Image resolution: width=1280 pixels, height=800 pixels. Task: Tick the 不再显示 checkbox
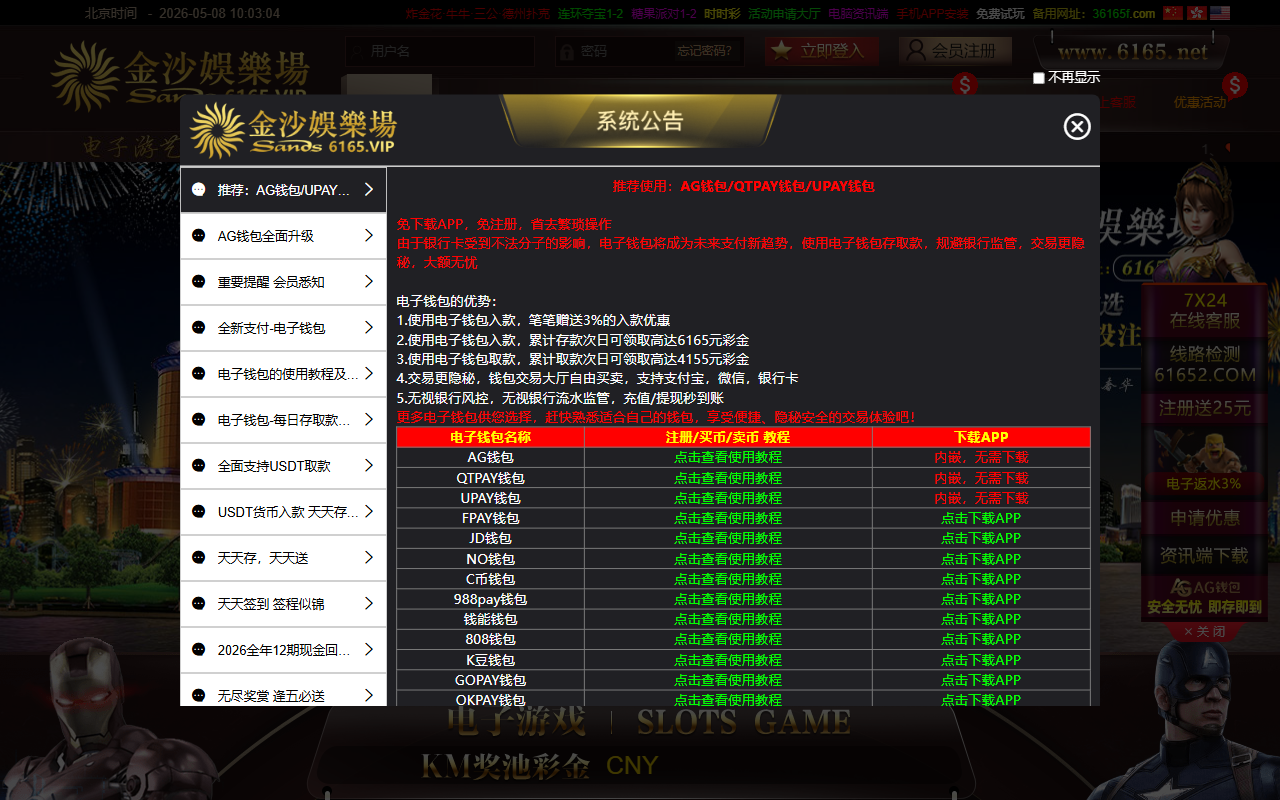click(x=1039, y=78)
